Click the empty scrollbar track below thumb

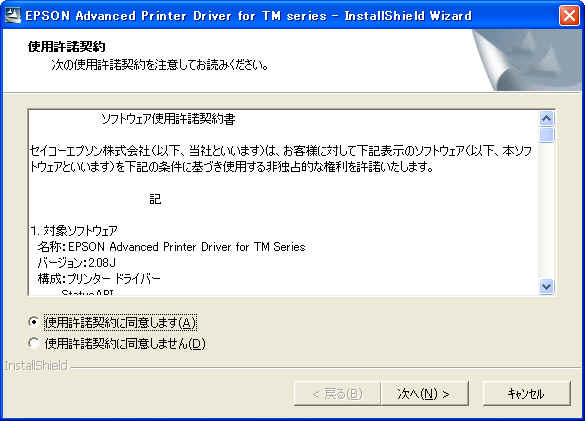click(x=547, y=211)
